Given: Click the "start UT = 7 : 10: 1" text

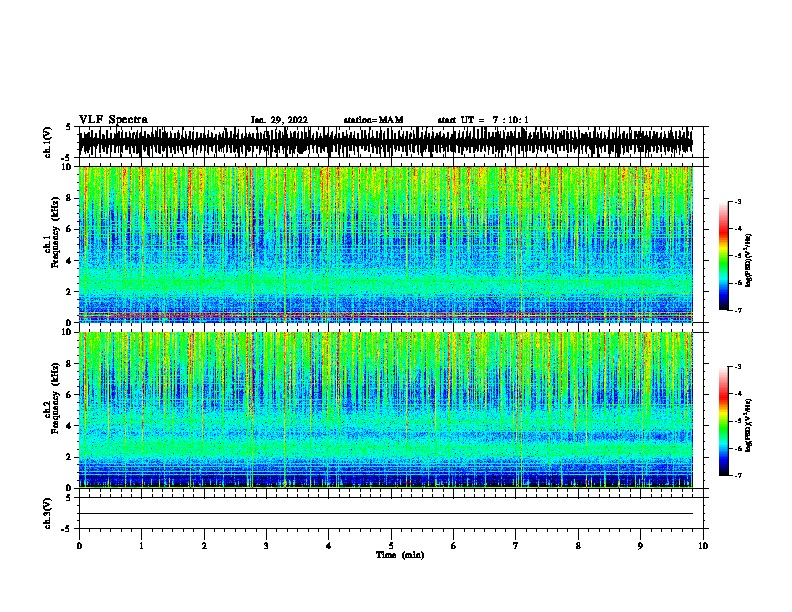Looking at the screenshot, I should click(x=483, y=120).
